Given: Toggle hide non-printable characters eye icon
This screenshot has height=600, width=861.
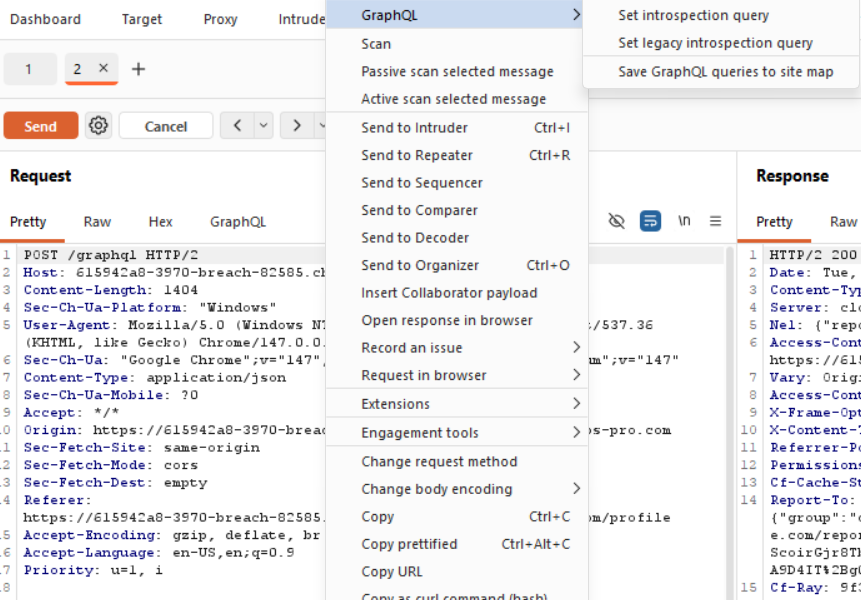Looking at the screenshot, I should 617,221.
